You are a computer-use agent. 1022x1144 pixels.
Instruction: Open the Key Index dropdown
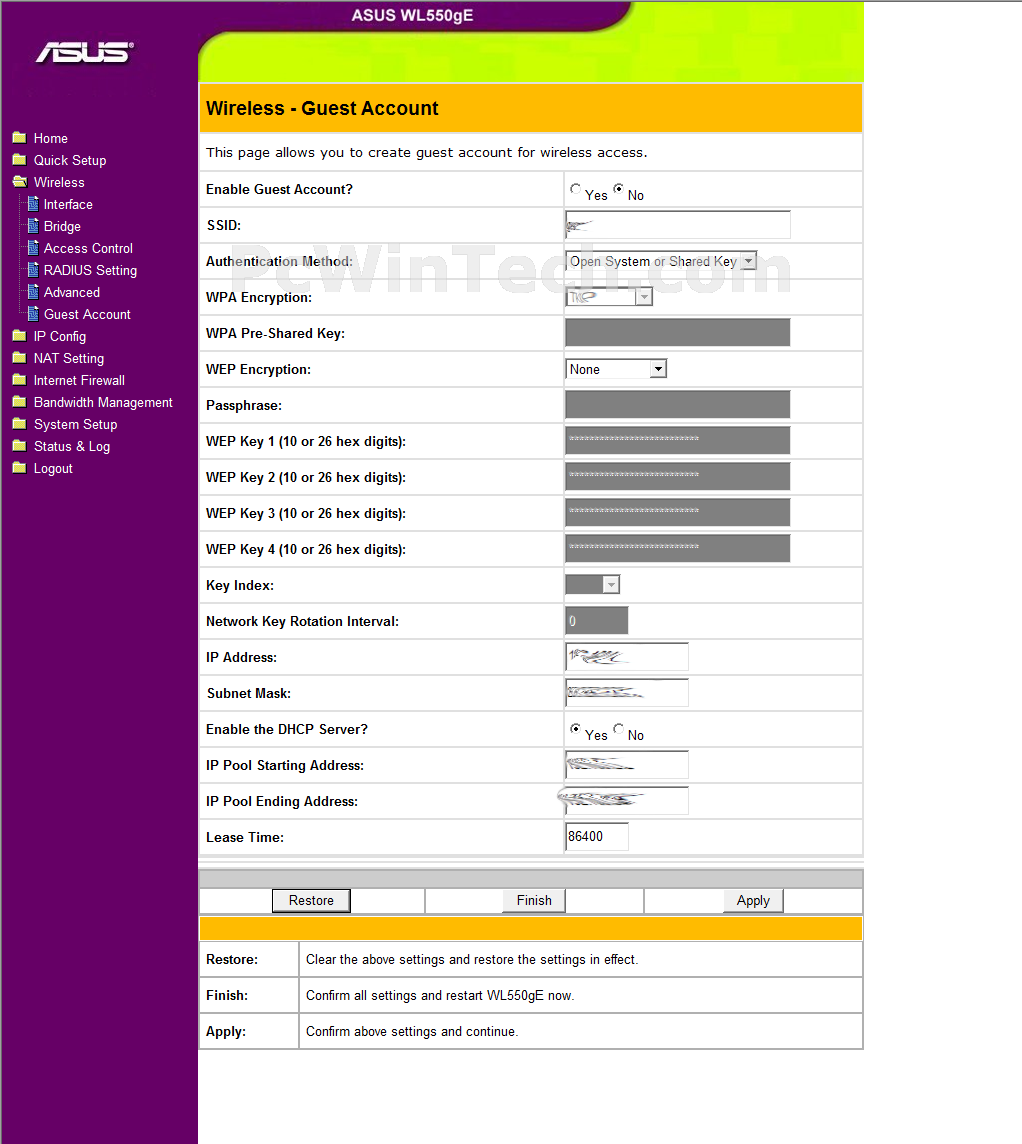tap(592, 584)
